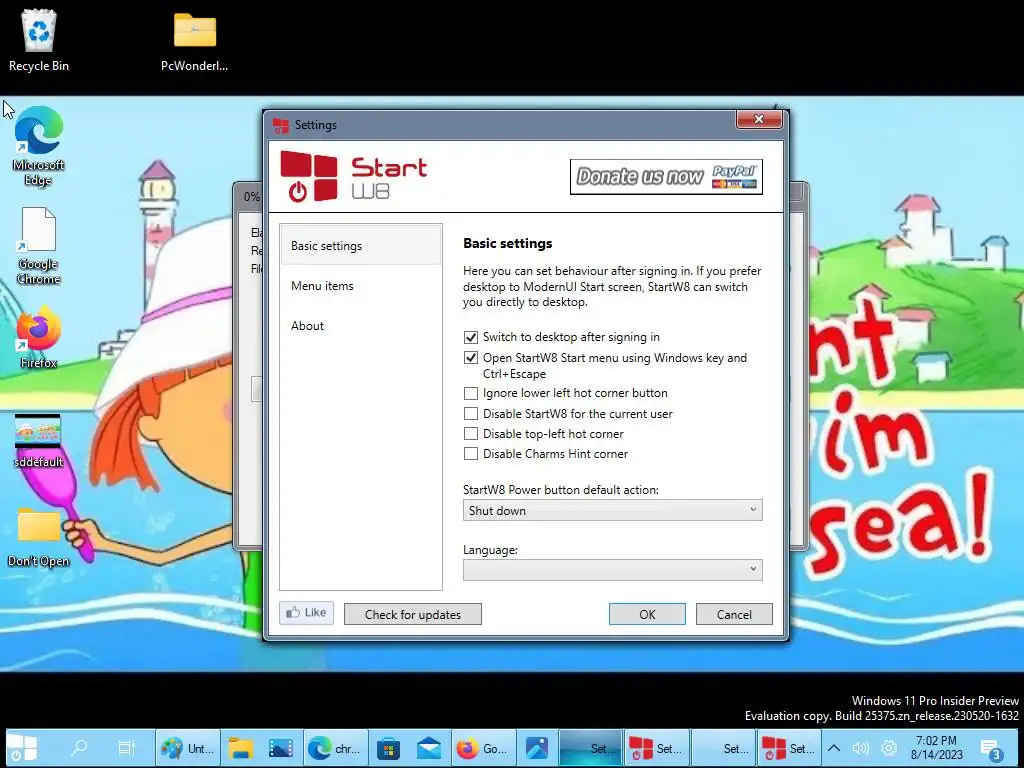Click the Donate us now PayPal banner

point(666,176)
